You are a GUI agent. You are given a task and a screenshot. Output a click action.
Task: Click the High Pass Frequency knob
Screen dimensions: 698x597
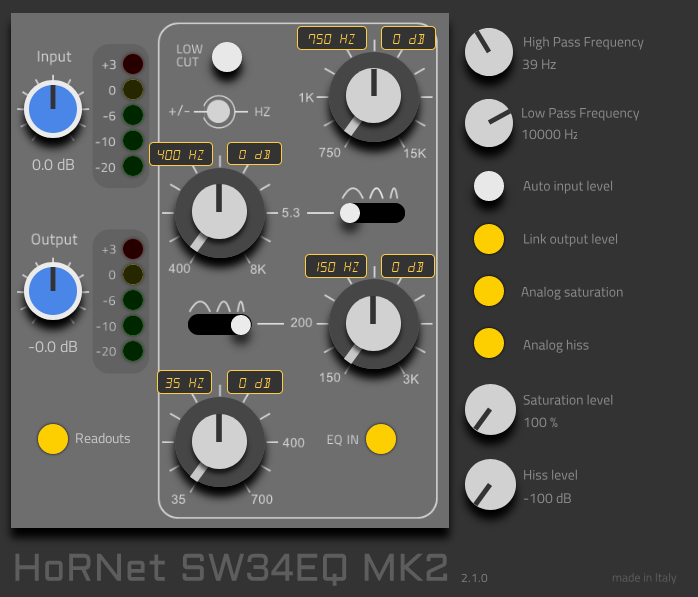[x=489, y=52]
